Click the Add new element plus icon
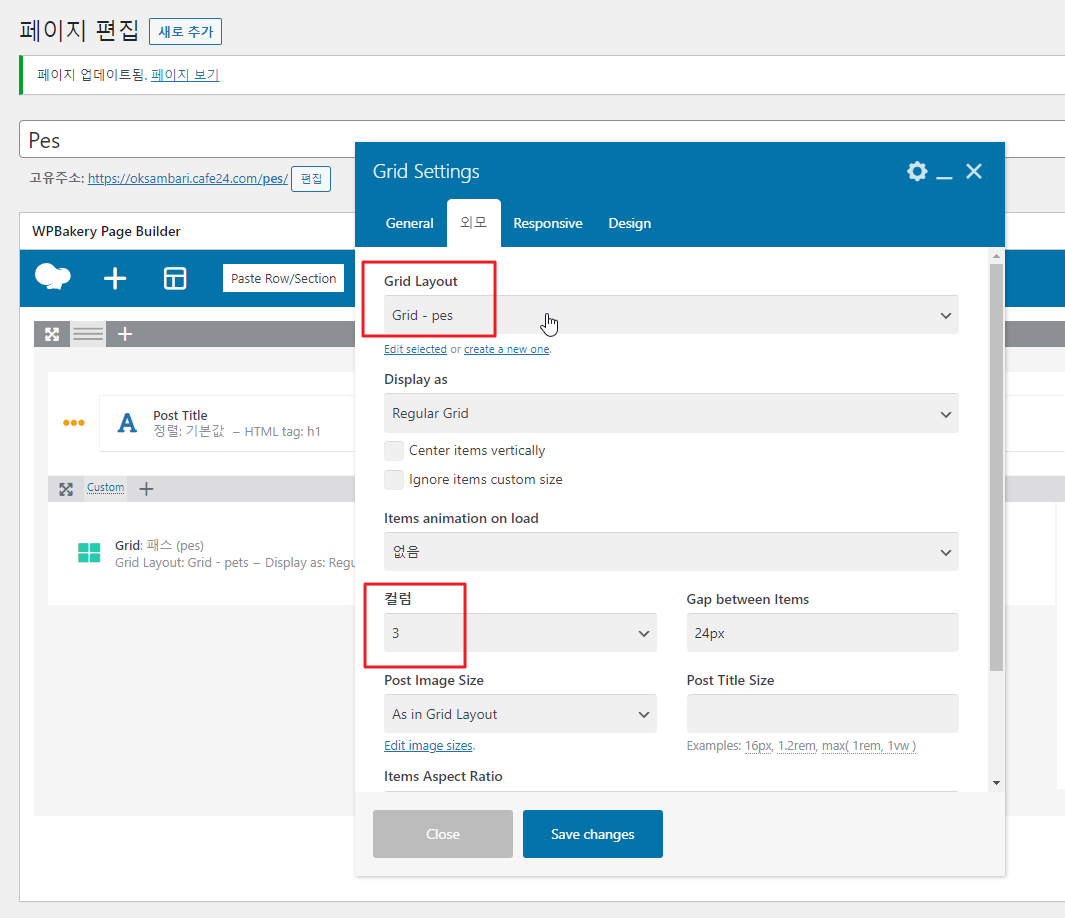The width and height of the screenshot is (1065, 918). (x=115, y=278)
